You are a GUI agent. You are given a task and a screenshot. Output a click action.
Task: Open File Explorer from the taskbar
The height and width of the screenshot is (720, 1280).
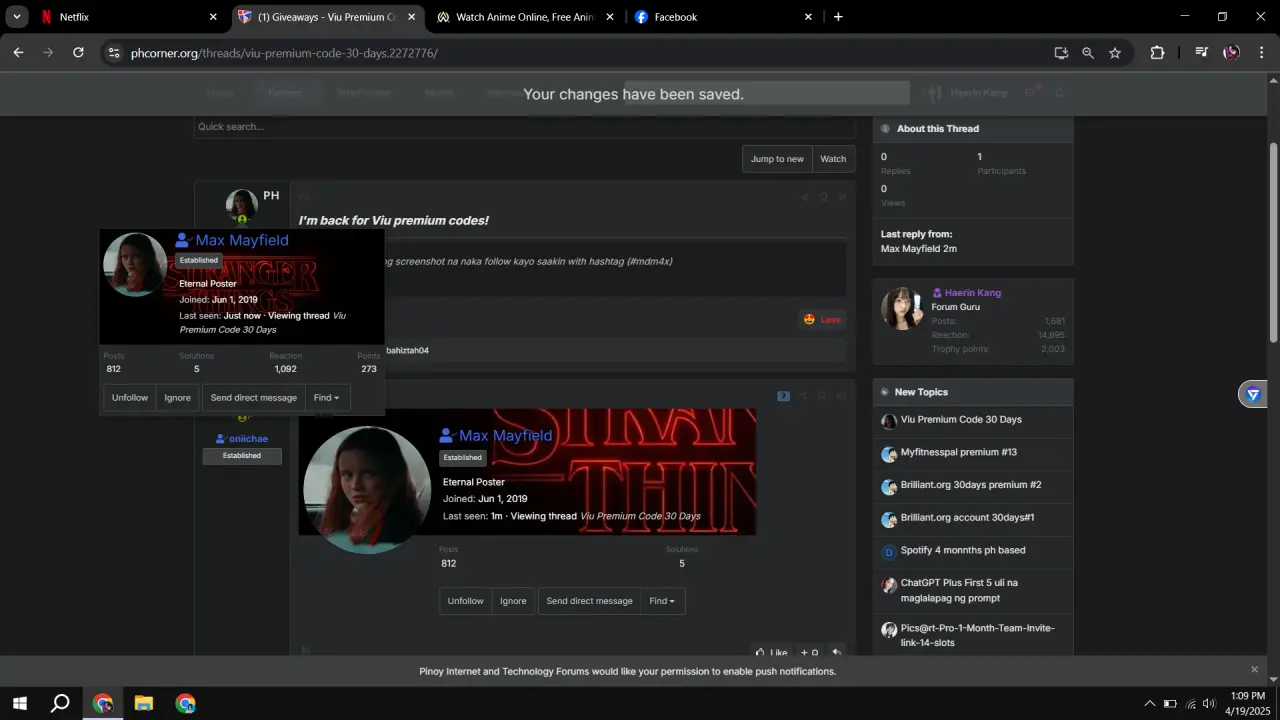coord(143,704)
